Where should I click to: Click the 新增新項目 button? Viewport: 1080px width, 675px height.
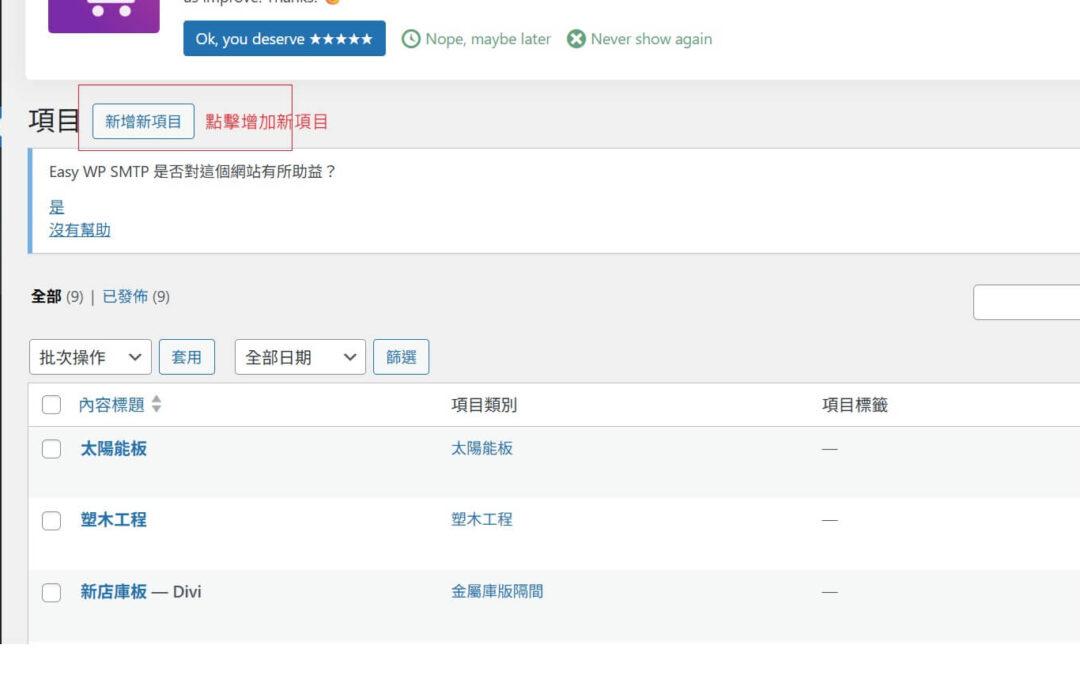pos(143,121)
